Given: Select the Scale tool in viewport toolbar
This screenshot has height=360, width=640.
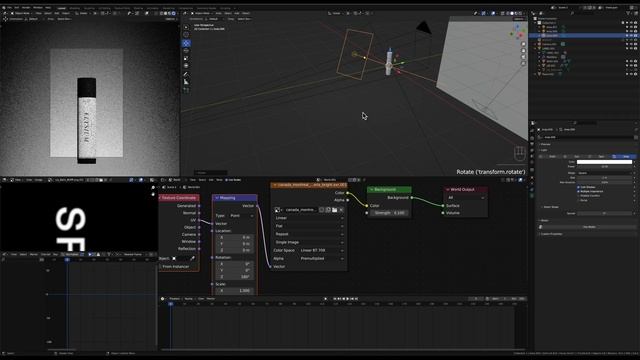Looking at the screenshot, I should [x=187, y=58].
